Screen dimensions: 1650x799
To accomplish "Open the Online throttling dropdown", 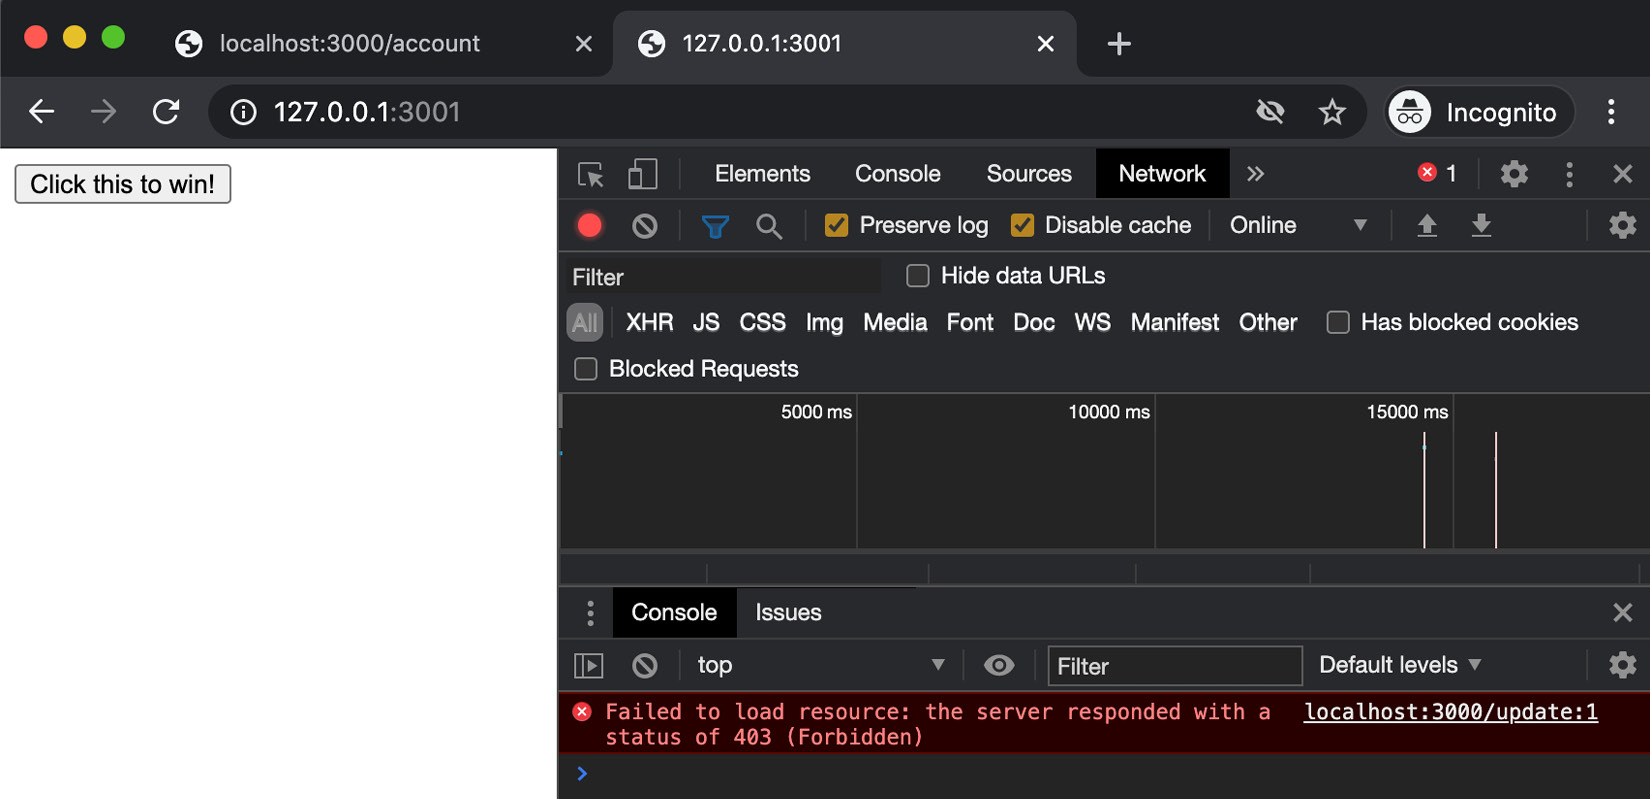I will click(1298, 226).
